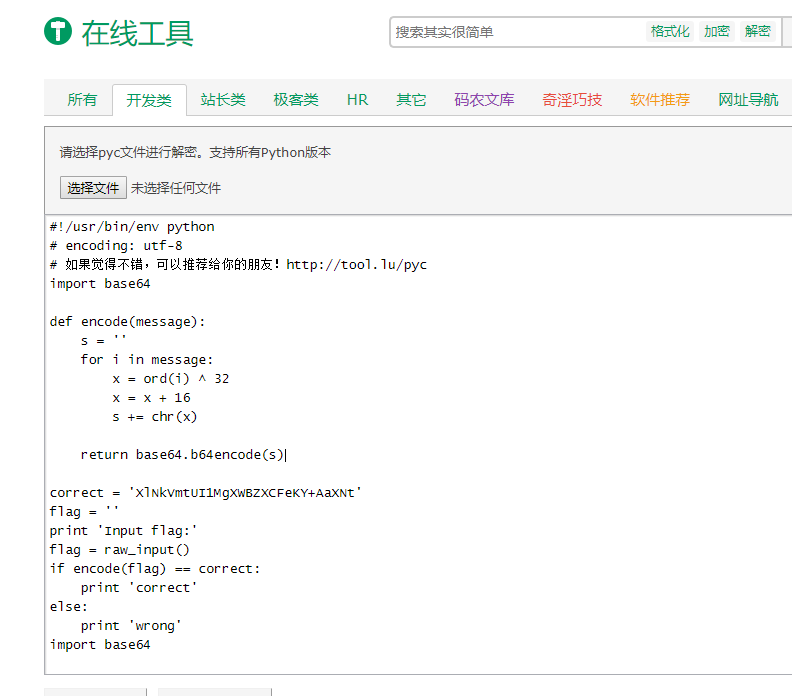793x697 pixels.
Task: Click the 'def encode(message):' line
Action: (x=127, y=322)
